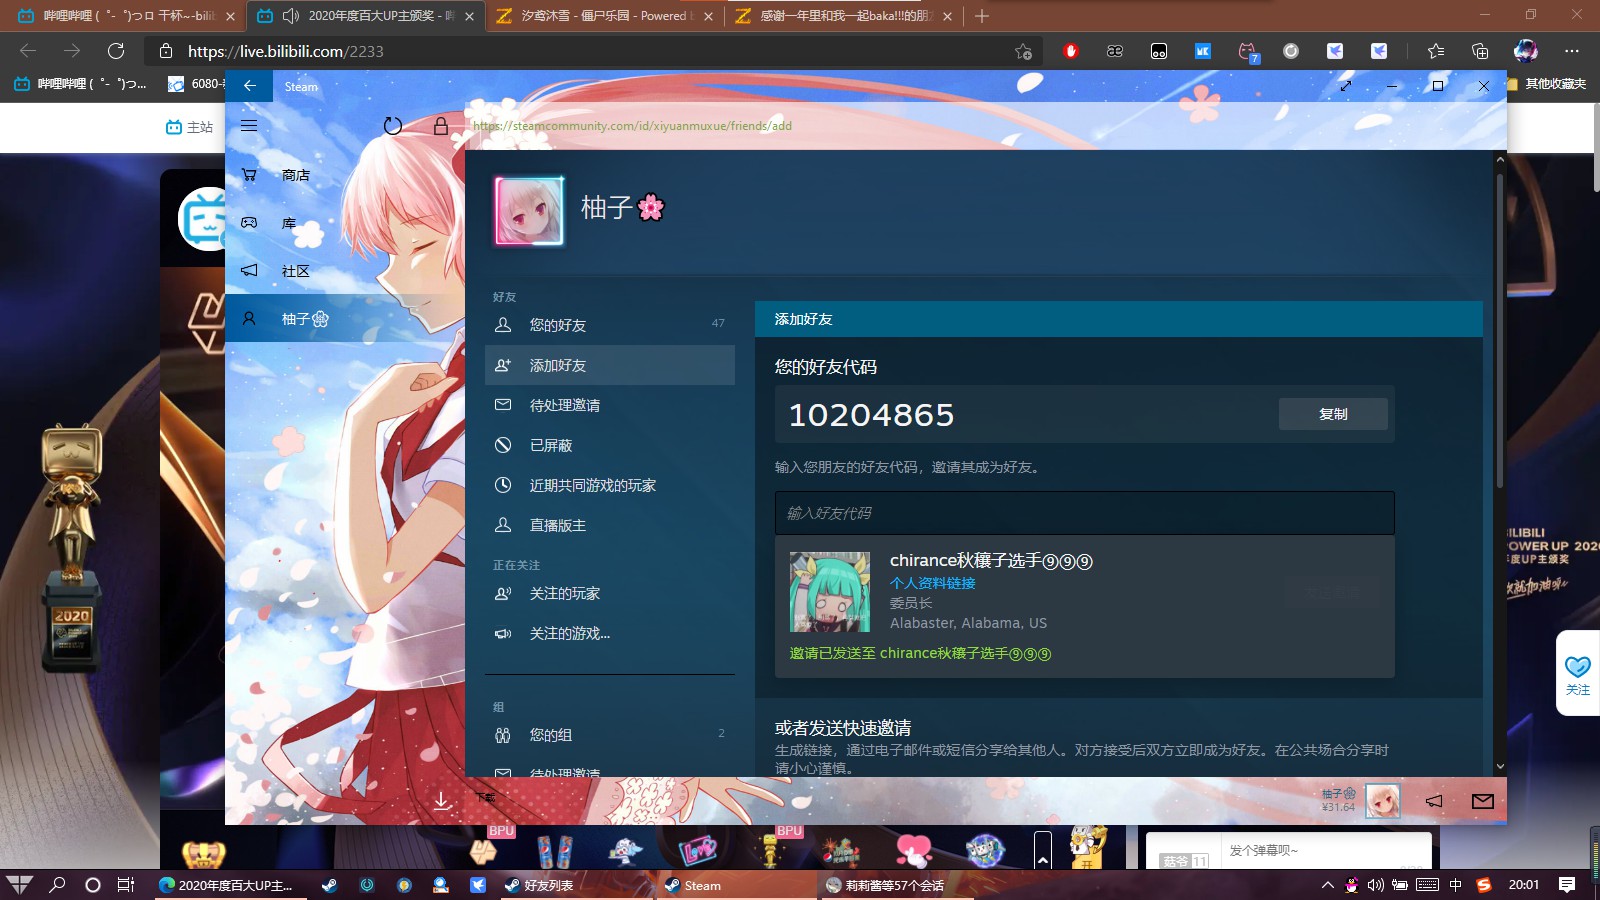Screen dimensions: 1600x900
Task: Open 商店 store in sidebar
Action: tap(295, 175)
